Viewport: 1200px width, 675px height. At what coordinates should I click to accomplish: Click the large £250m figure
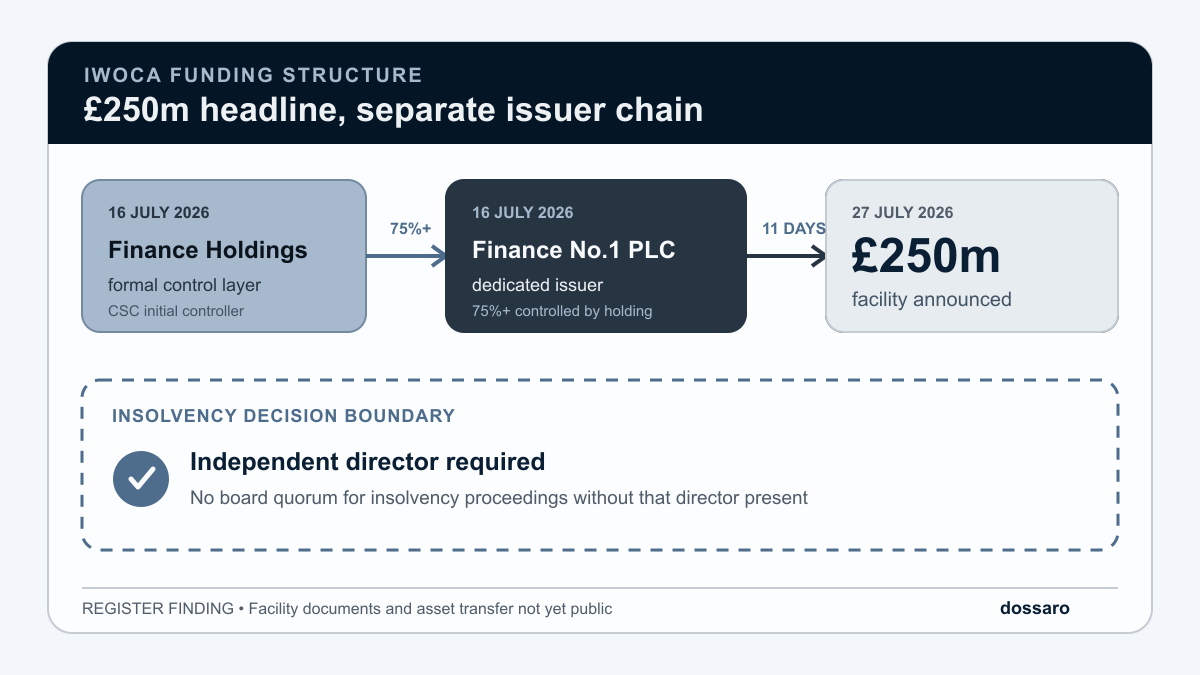click(x=926, y=256)
